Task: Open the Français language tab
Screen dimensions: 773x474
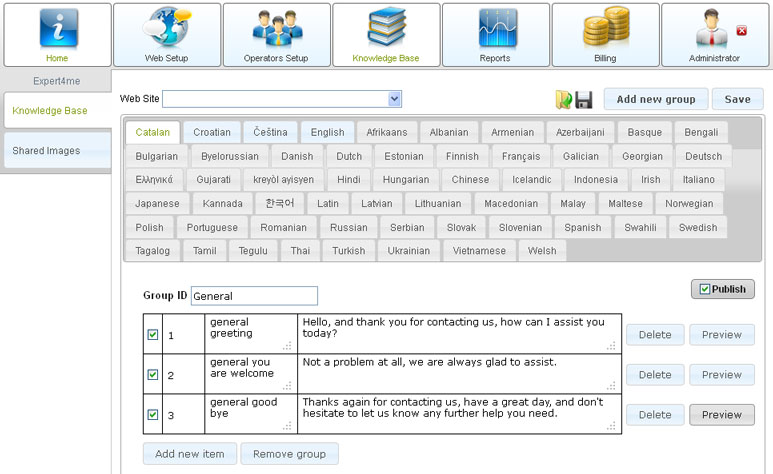Action: click(x=521, y=156)
